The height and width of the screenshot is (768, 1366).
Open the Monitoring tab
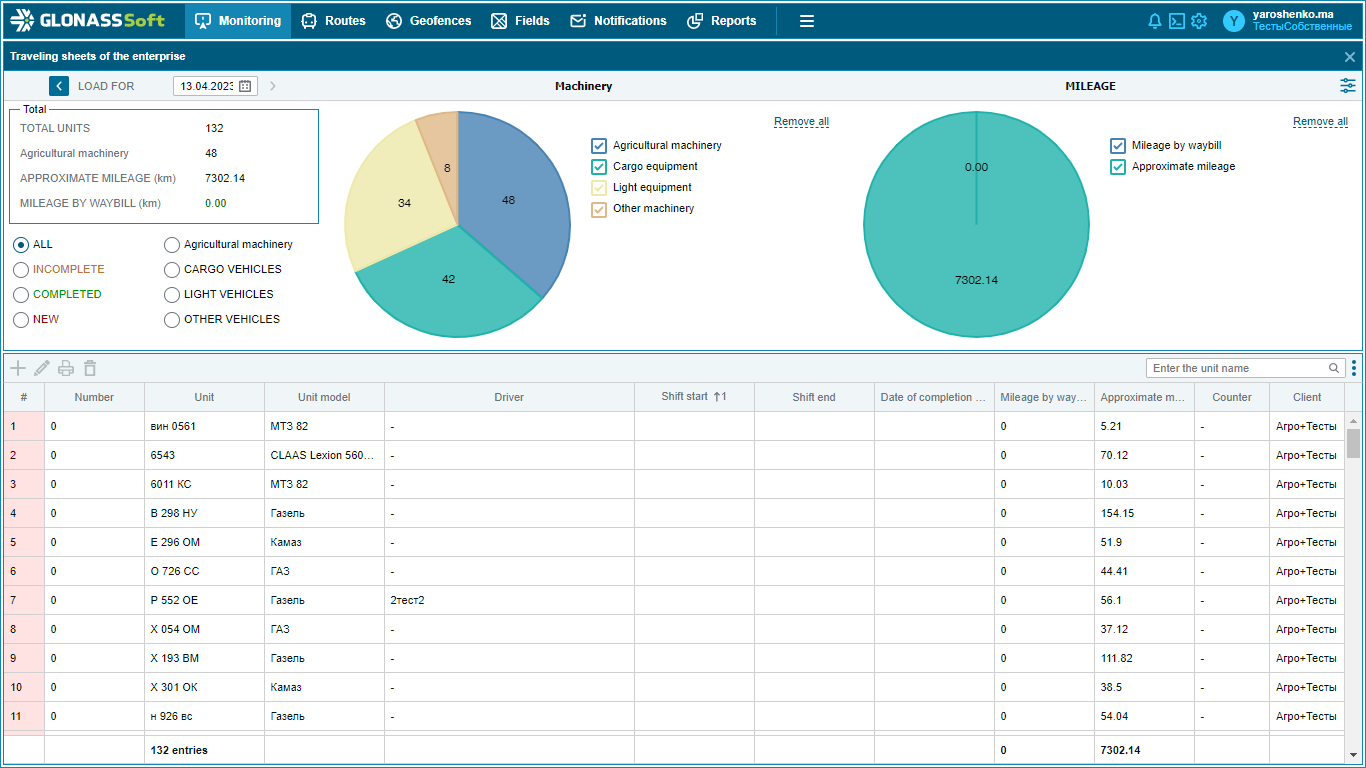click(x=238, y=21)
